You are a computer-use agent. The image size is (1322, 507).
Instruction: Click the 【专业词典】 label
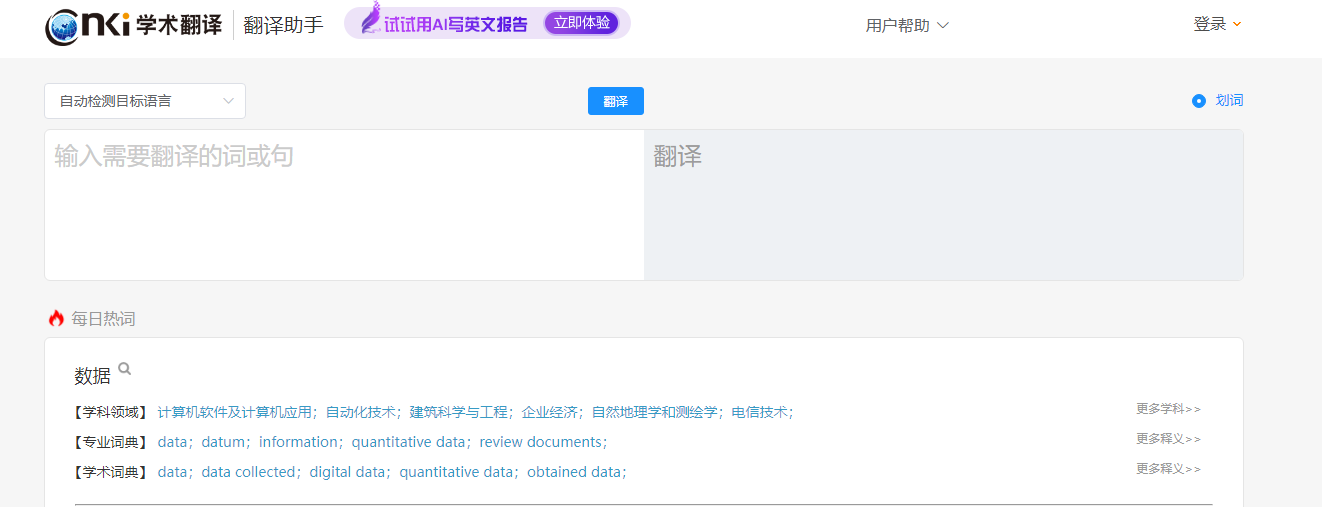pyautogui.click(x=111, y=442)
